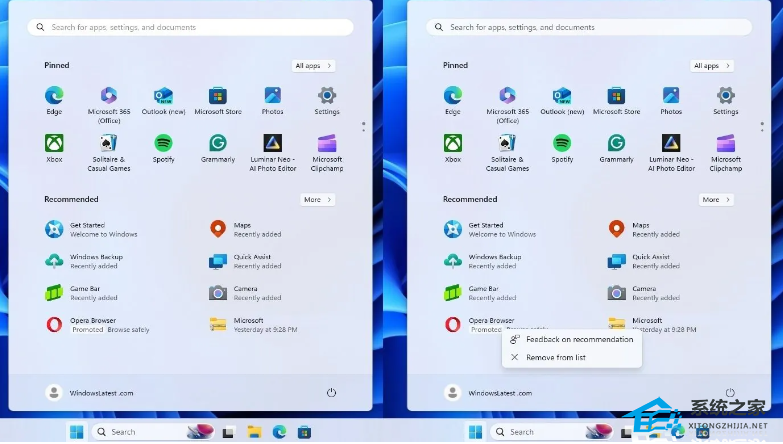Screen dimensions: 783x444
Task: Open Camera recommendation in right Start menu
Action: tap(644, 293)
